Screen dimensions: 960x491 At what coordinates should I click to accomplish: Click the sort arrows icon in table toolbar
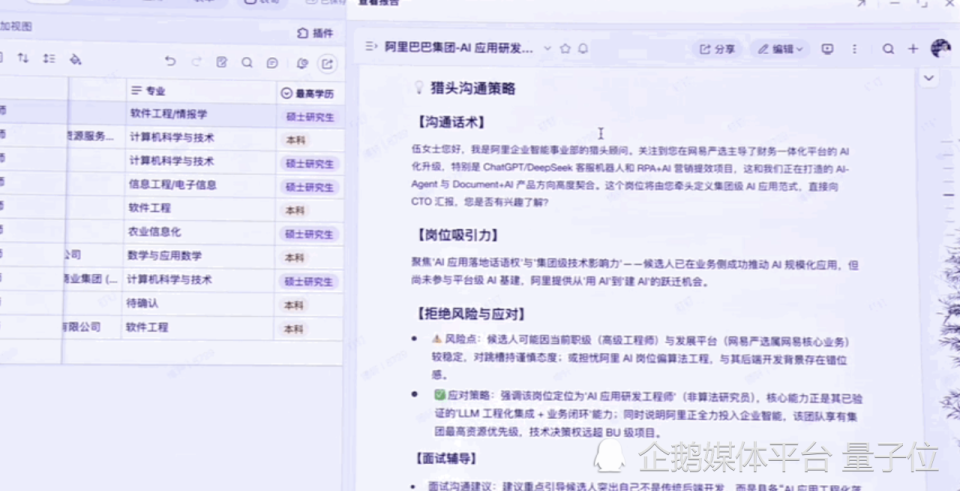pyautogui.click(x=23, y=58)
